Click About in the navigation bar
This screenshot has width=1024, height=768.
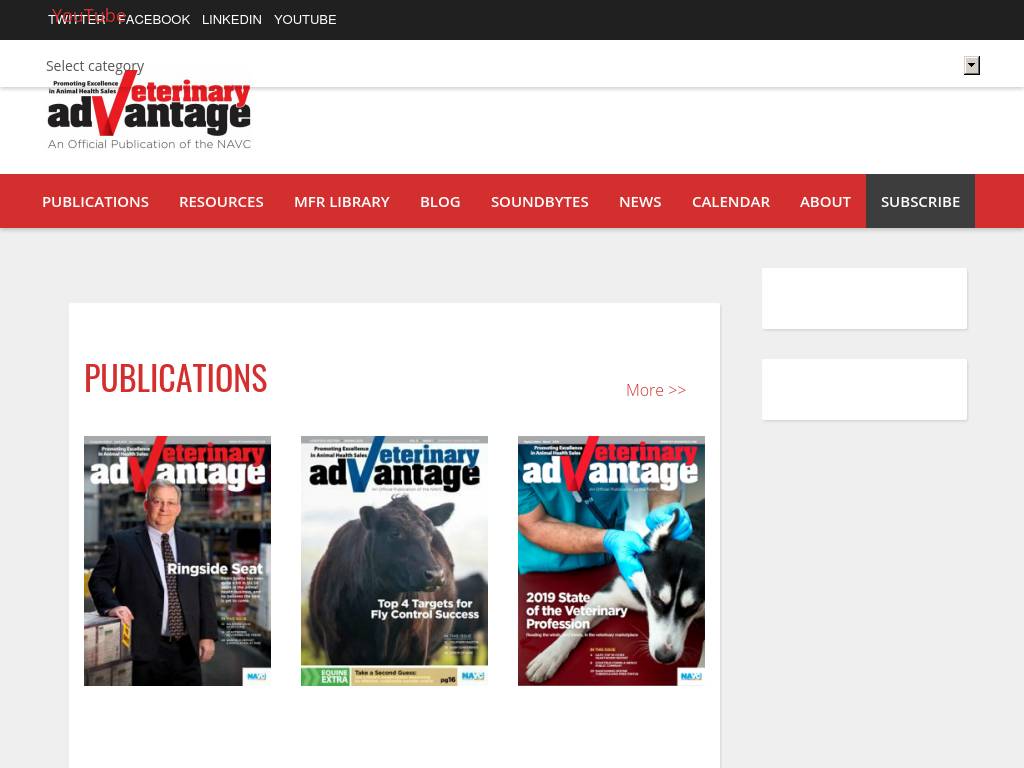point(825,201)
